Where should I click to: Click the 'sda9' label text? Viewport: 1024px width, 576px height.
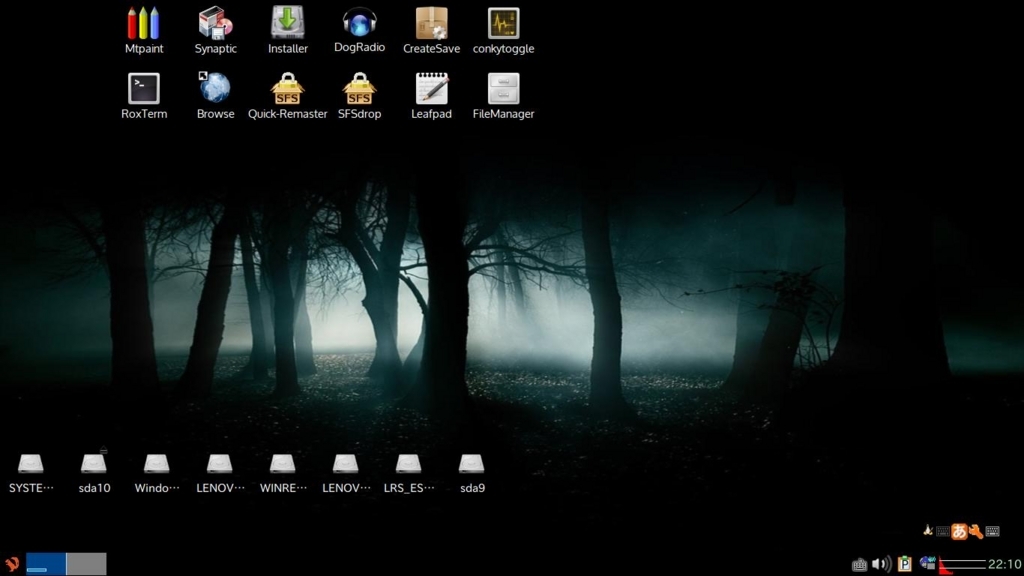click(472, 488)
